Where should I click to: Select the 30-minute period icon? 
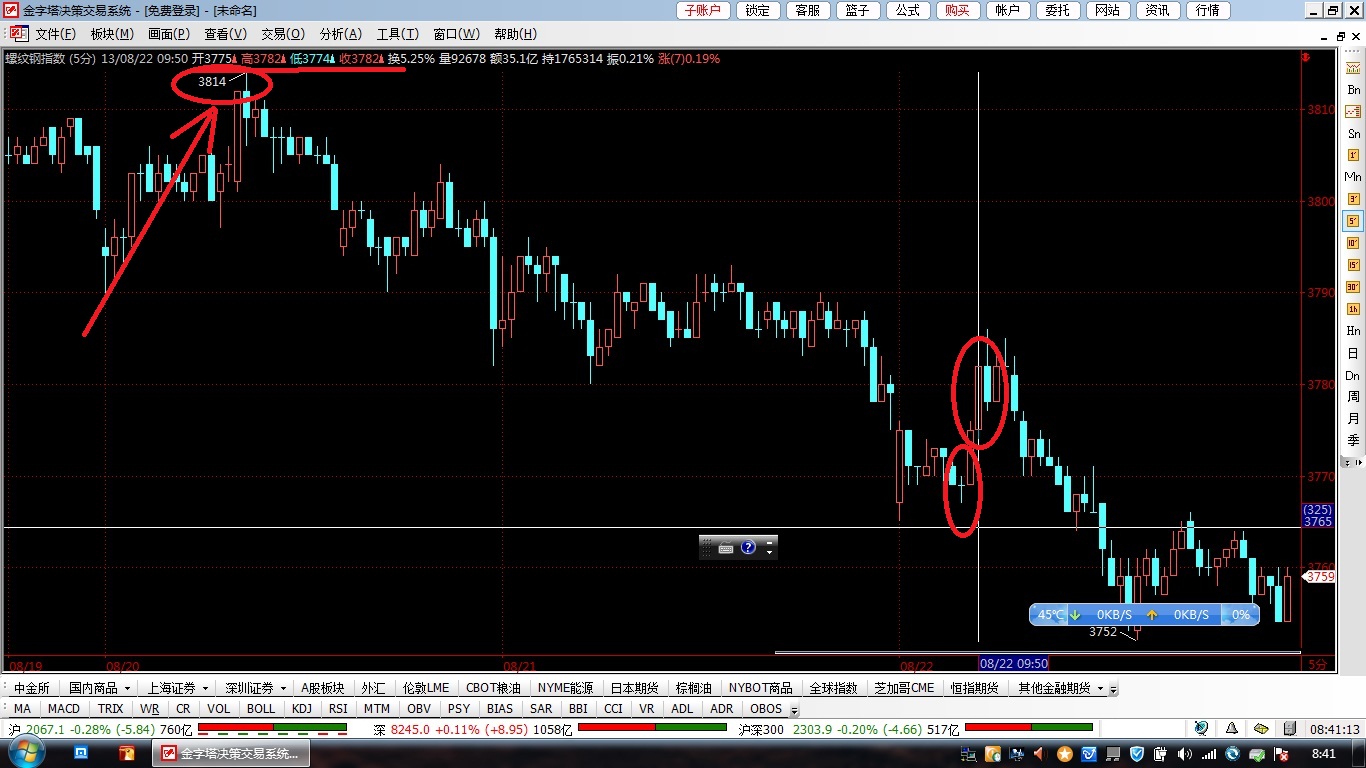pos(1353,287)
